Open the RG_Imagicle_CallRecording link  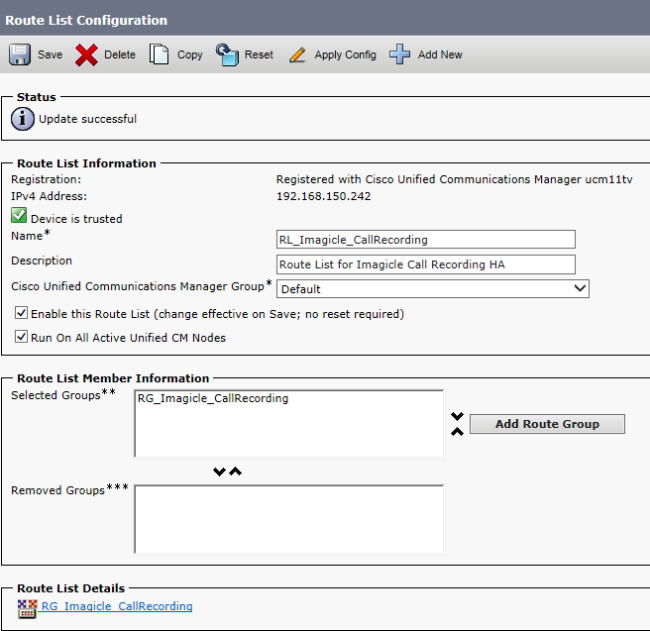[x=116, y=606]
